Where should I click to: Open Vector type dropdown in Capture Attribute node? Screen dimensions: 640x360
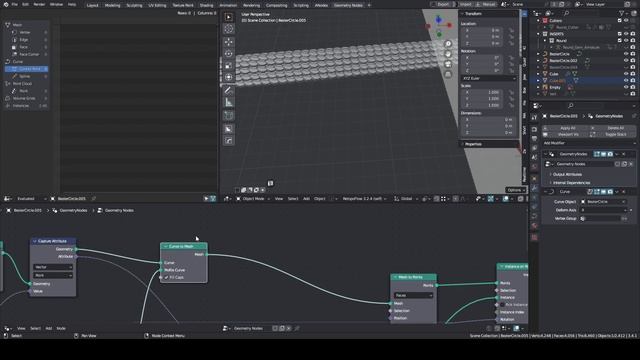(53, 267)
